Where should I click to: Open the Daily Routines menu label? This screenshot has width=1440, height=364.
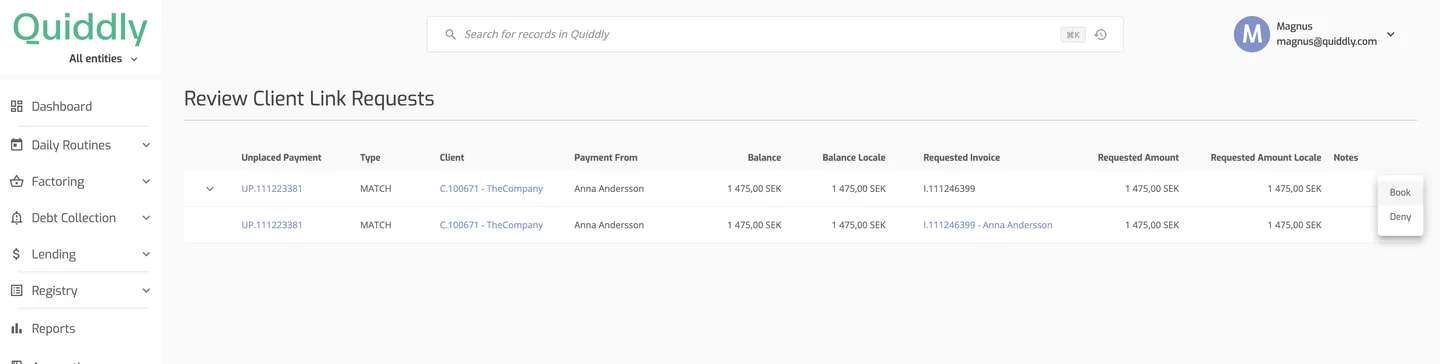click(71, 145)
